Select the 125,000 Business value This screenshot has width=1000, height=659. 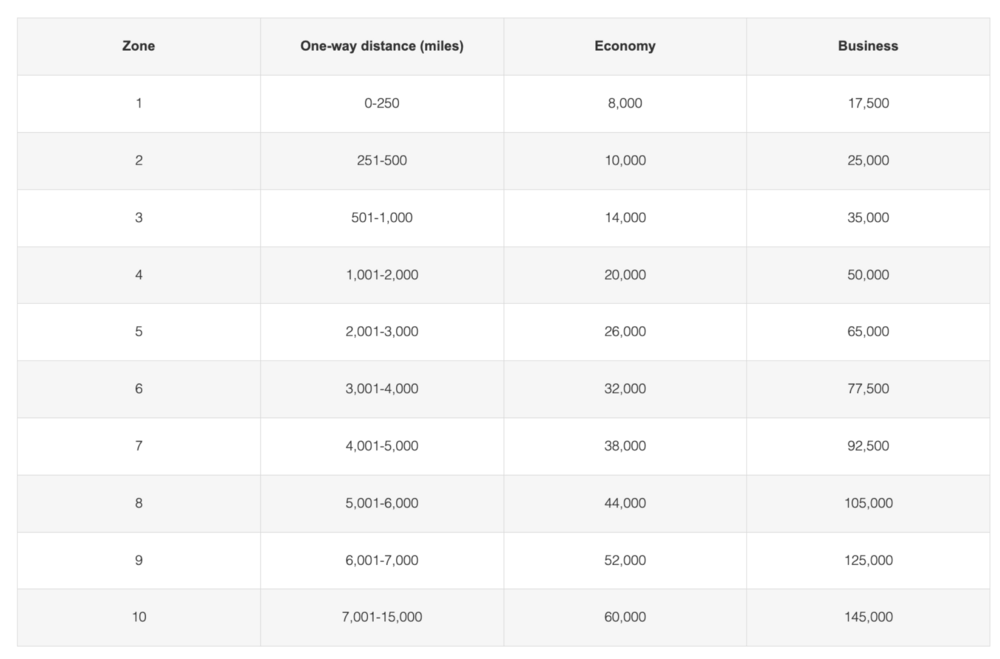pos(868,560)
